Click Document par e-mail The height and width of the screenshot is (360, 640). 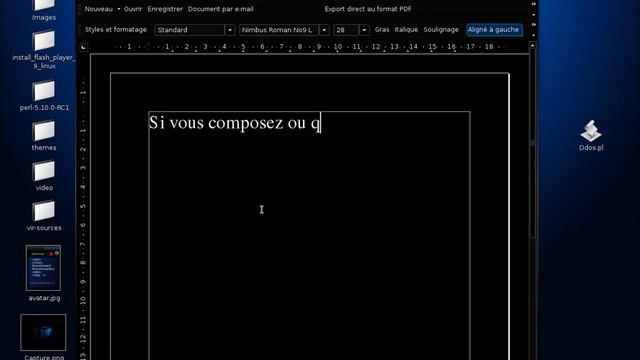220,9
